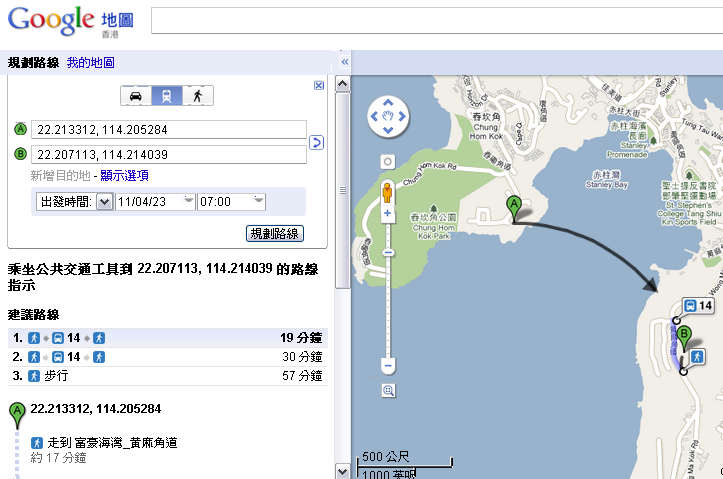Click the circle button below pan control
This screenshot has width=723, height=479.
tap(388, 162)
